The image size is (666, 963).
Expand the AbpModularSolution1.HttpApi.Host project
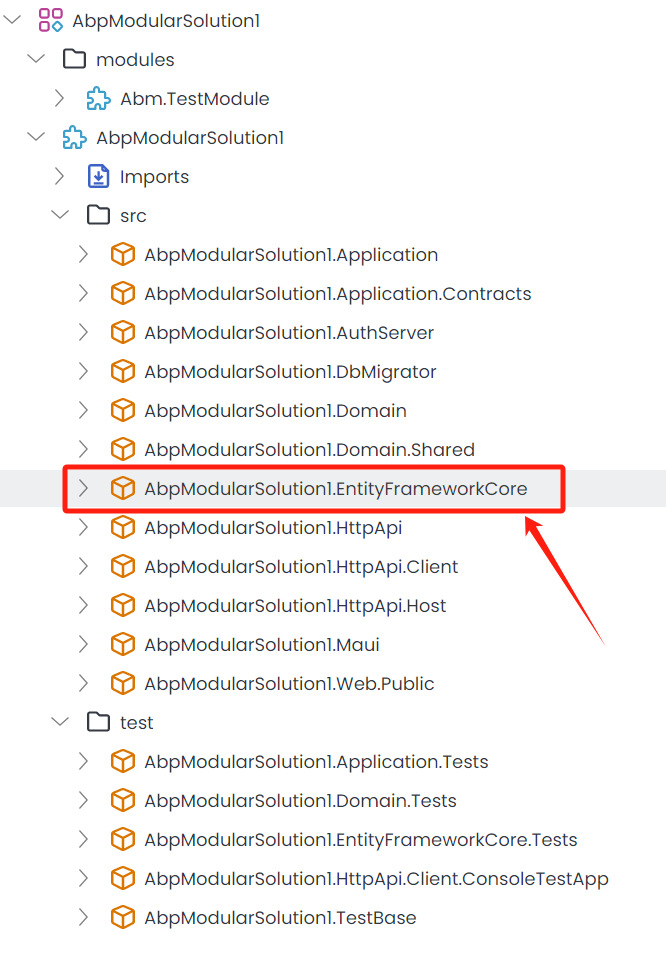(x=84, y=606)
